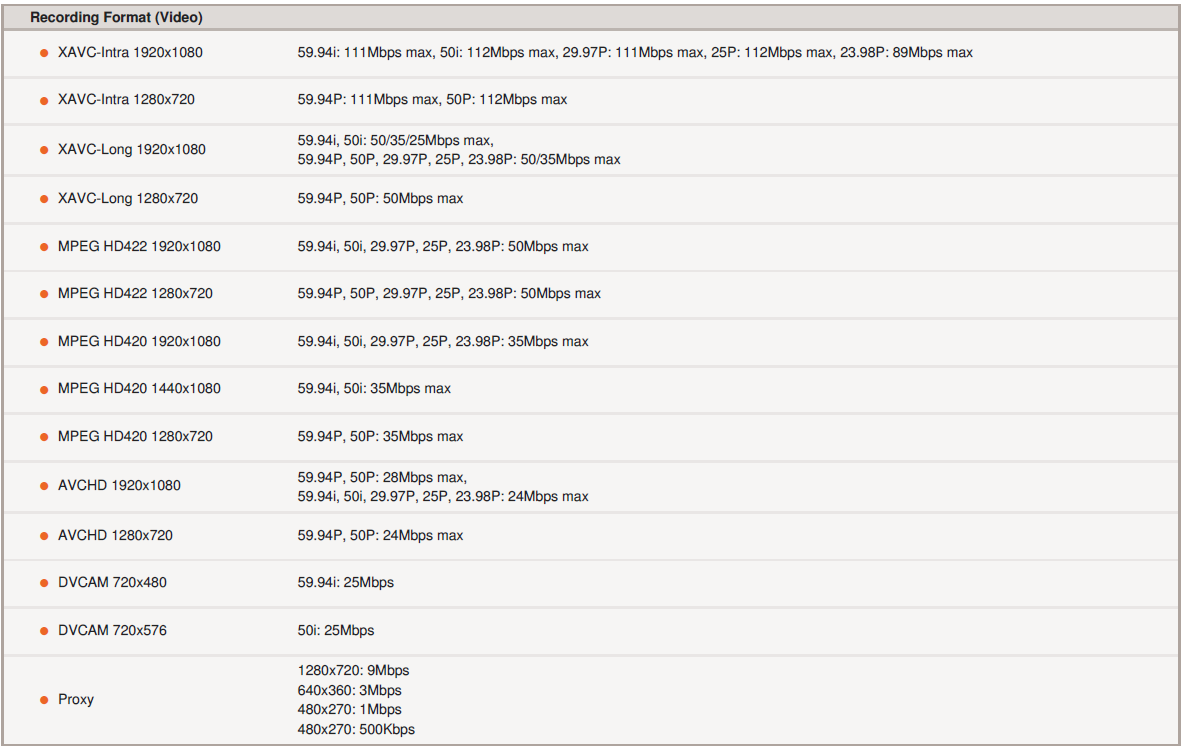Click the Proxy value '1280x720: 9Mbps'
This screenshot has width=1184, height=749.
pos(353,670)
